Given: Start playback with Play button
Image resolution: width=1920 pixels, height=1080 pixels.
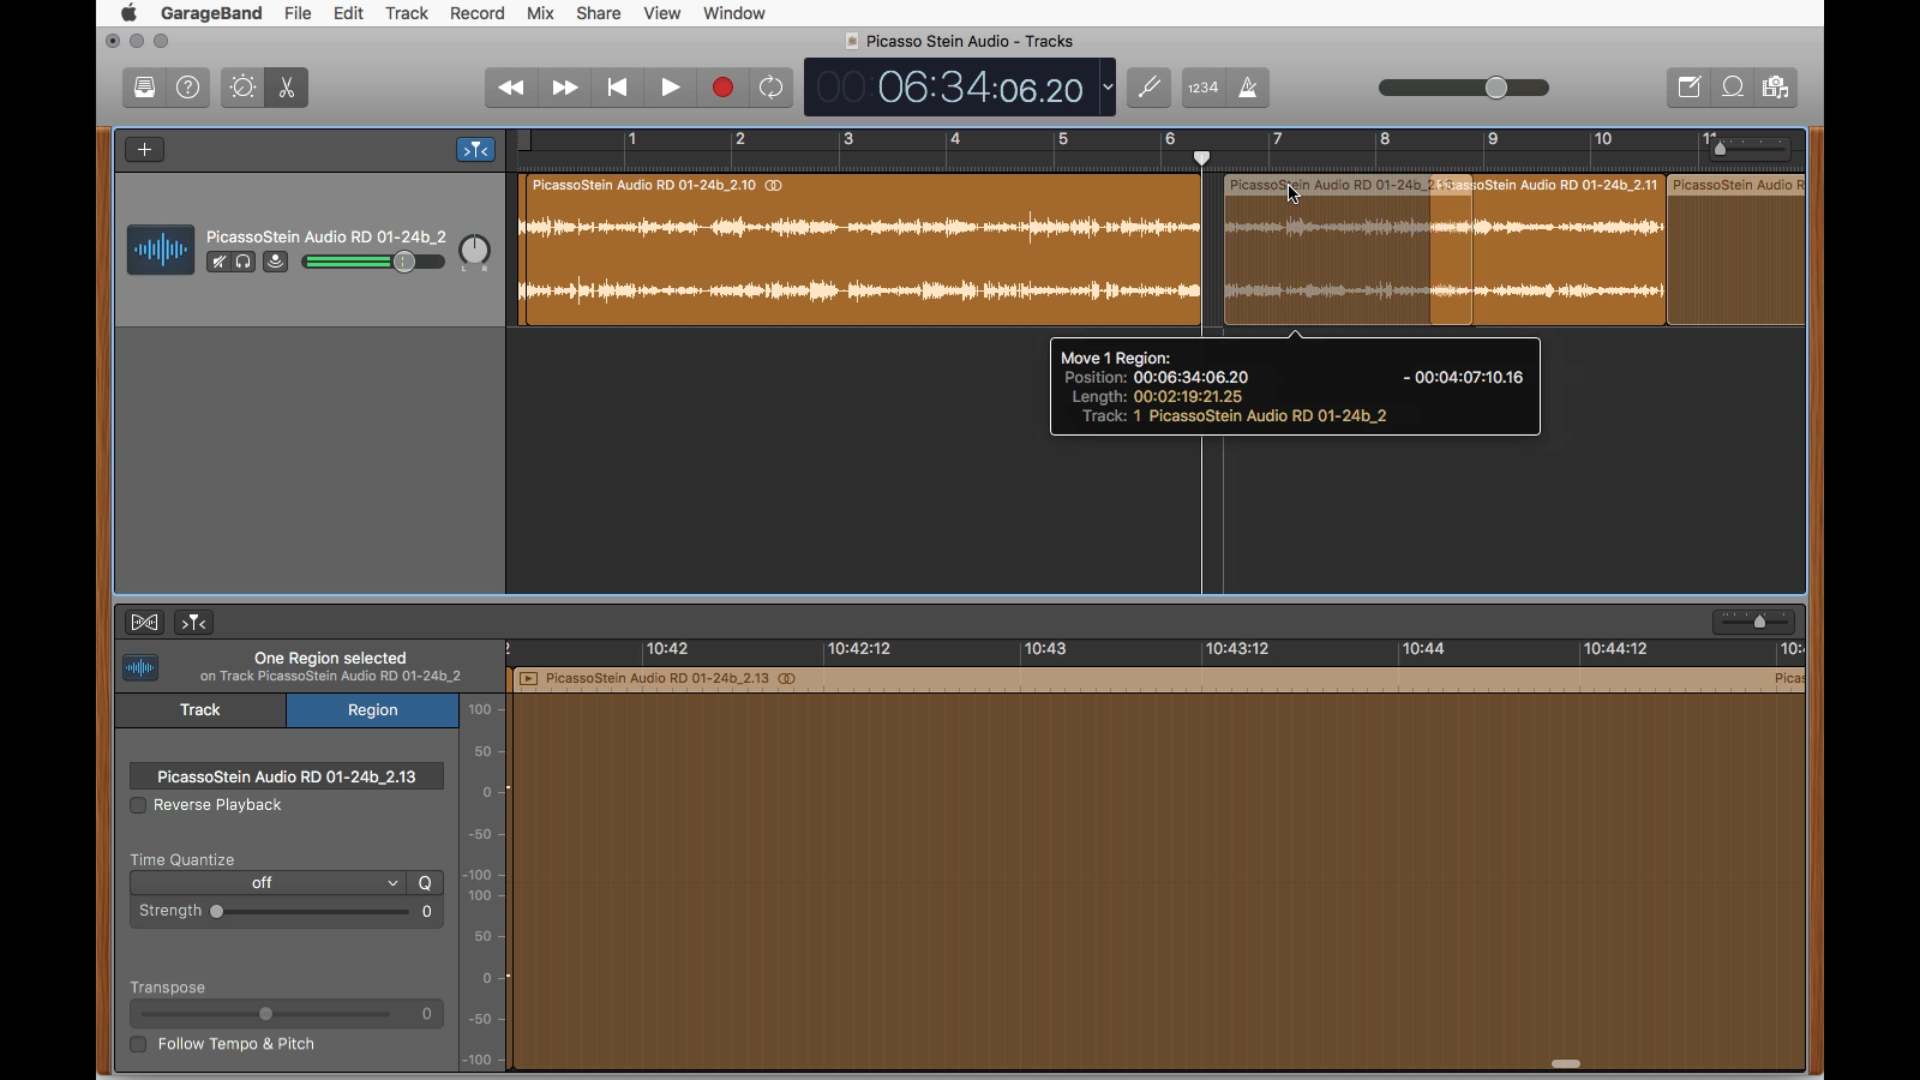Looking at the screenshot, I should [671, 88].
